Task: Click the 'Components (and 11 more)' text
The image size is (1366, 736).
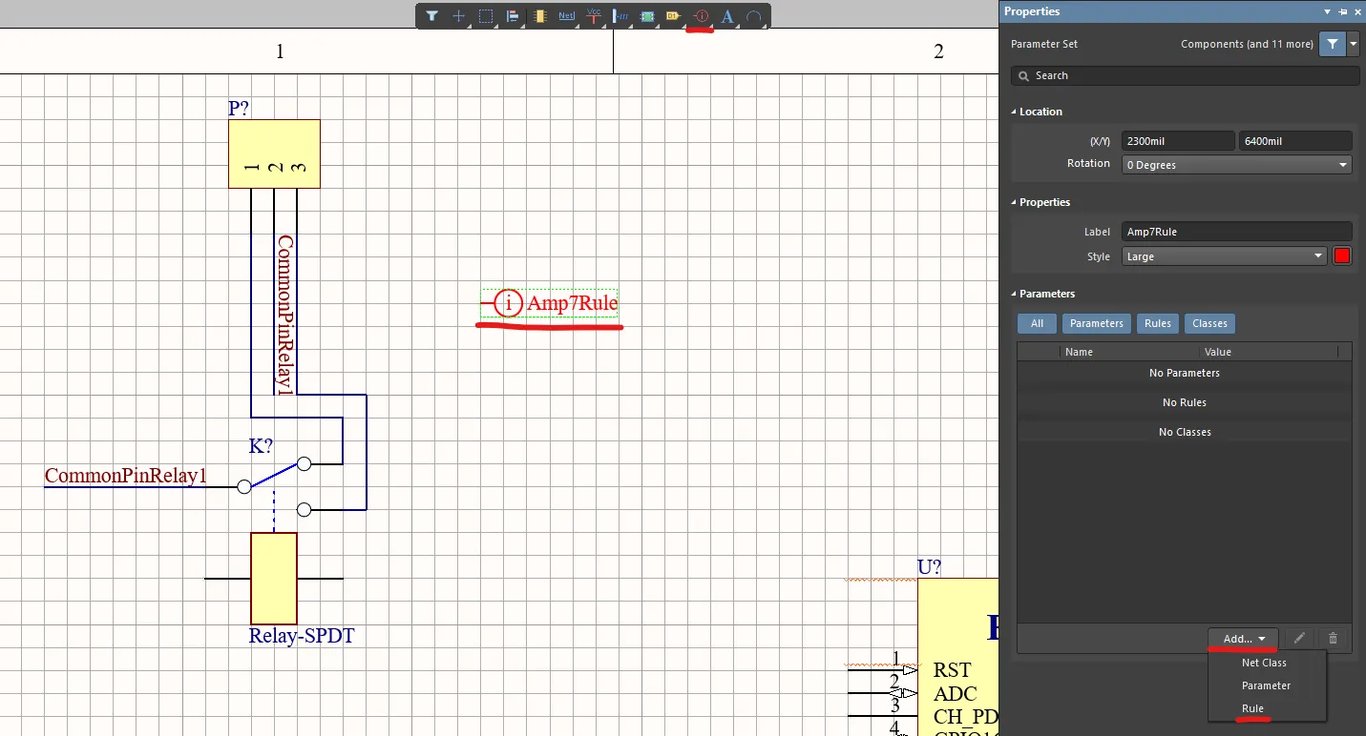Action: click(1247, 44)
